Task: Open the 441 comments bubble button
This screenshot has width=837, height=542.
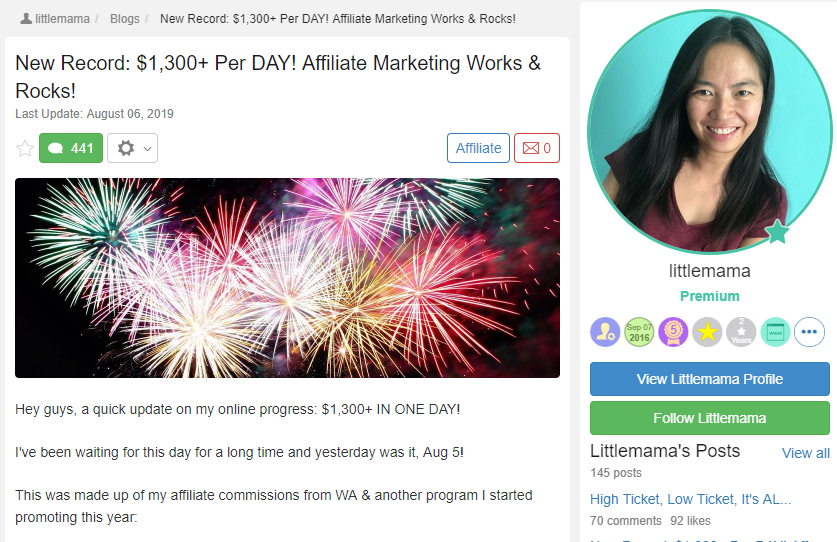Action: 71,148
